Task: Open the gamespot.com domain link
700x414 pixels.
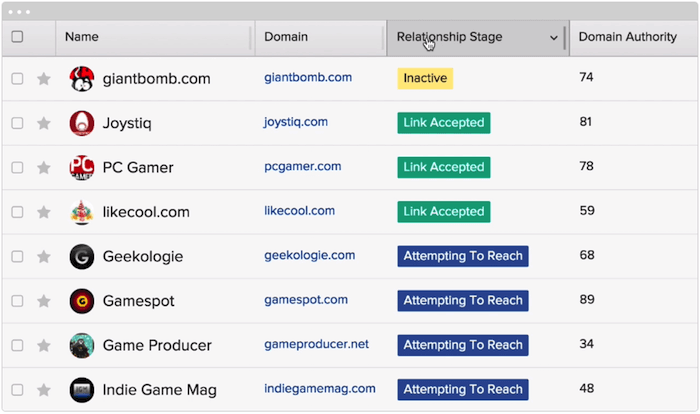Action: [306, 300]
